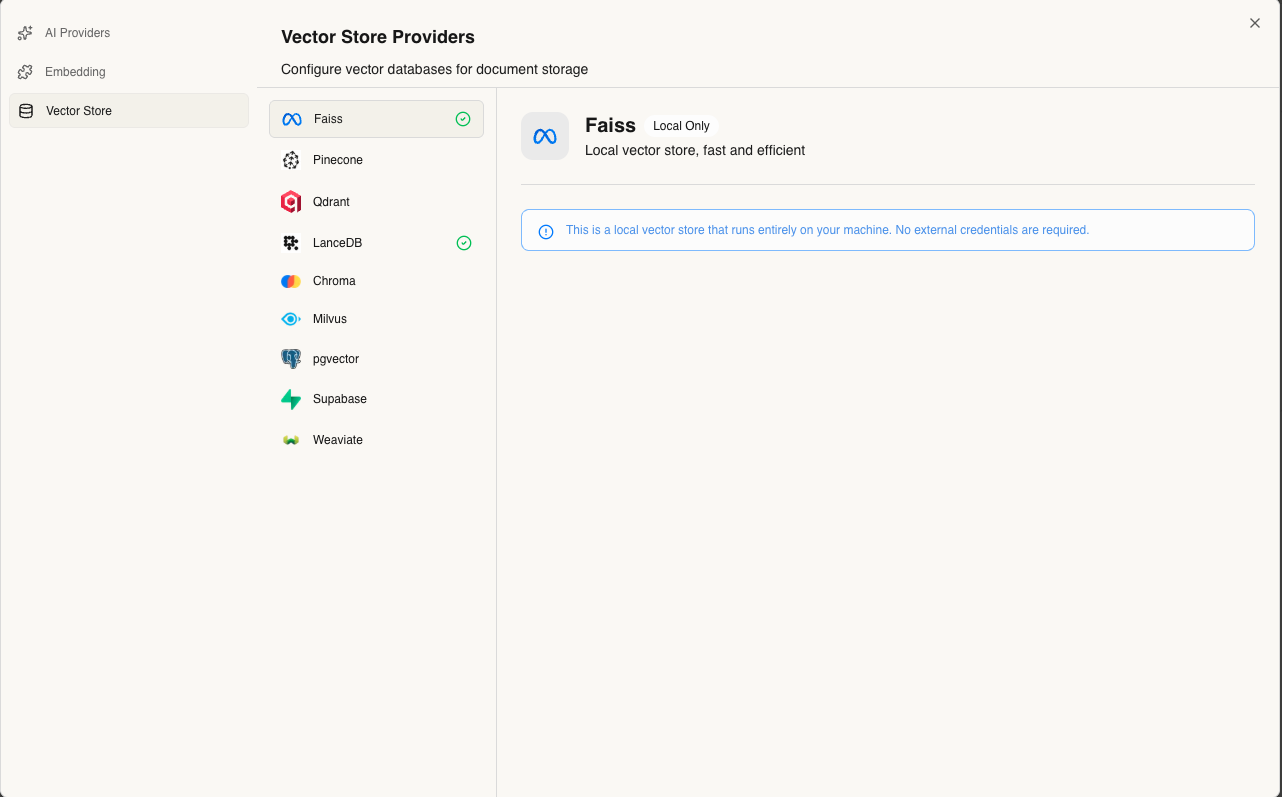Click the Faiss Meta logo in list

click(x=292, y=119)
